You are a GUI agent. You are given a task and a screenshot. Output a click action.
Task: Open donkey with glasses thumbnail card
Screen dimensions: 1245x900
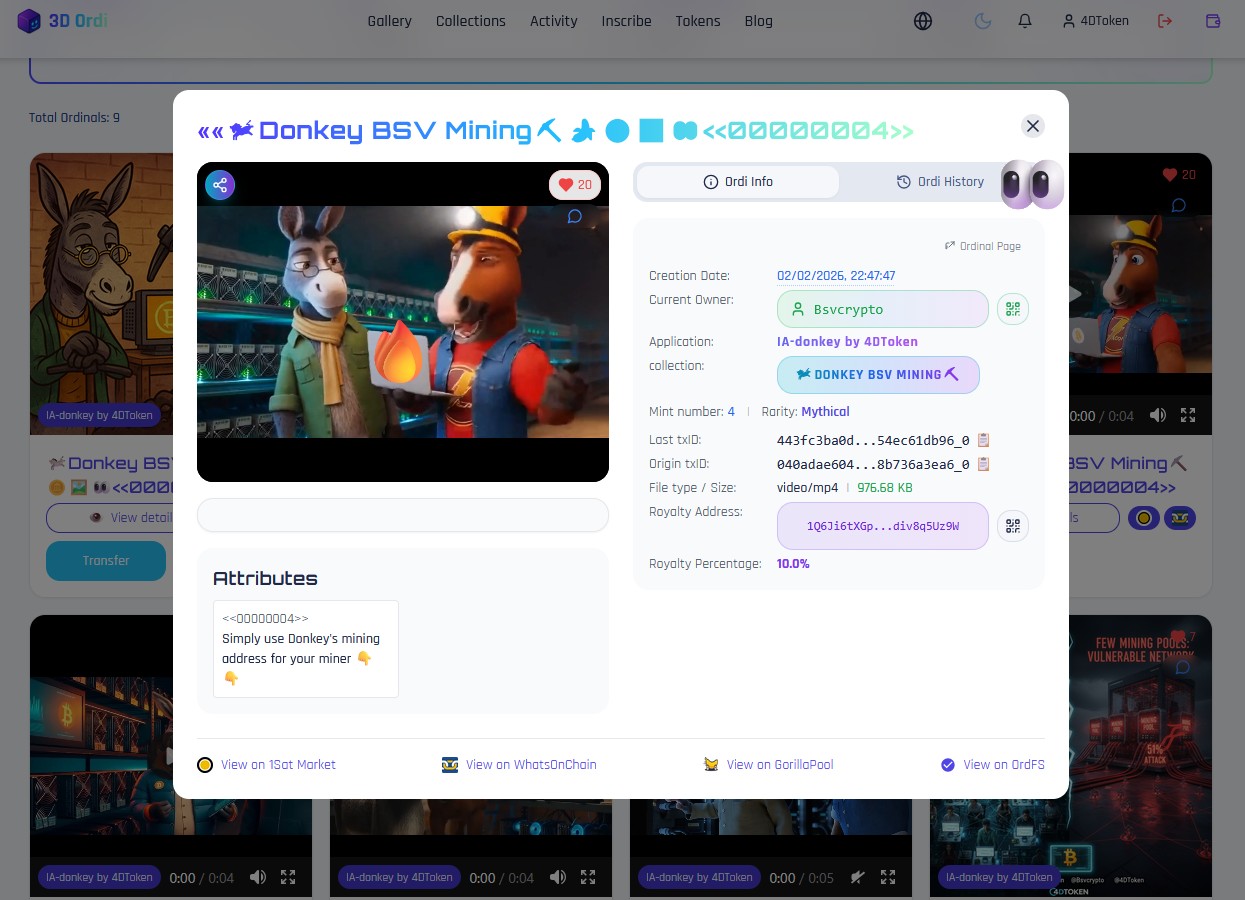click(x=101, y=294)
